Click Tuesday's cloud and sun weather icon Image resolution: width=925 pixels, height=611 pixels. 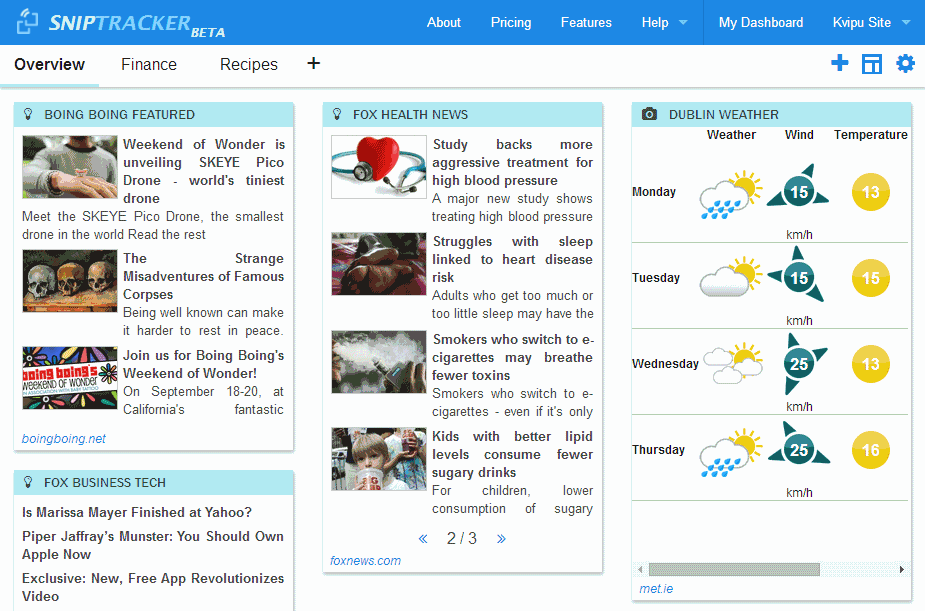[730, 277]
